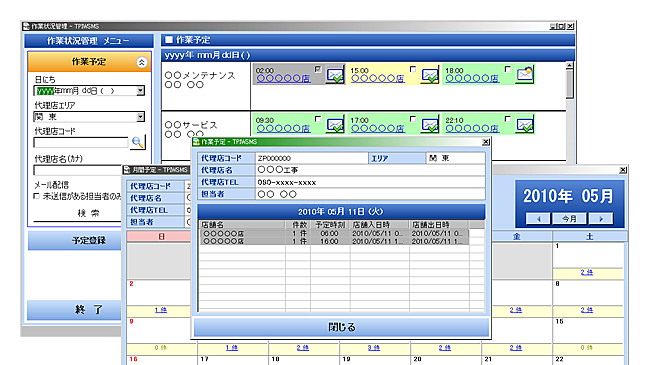Click the mail-sent icon for 02:00 entry
The width and height of the screenshot is (650, 365).
point(335,75)
